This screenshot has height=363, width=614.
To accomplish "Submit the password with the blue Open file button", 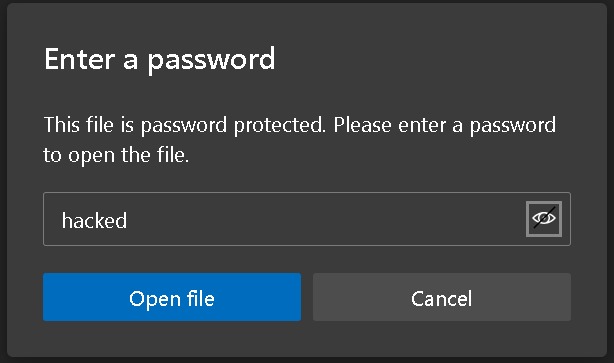I will [x=172, y=297].
